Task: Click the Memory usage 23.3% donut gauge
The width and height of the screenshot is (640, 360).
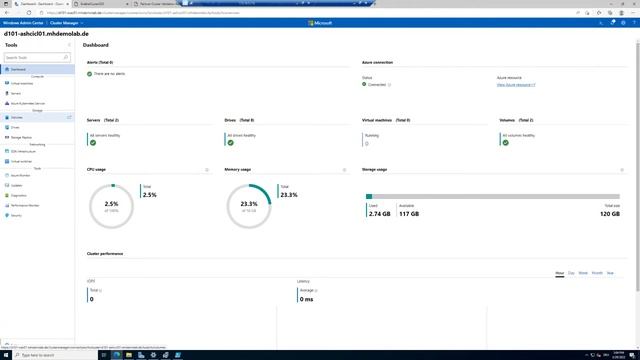Action: (249, 206)
